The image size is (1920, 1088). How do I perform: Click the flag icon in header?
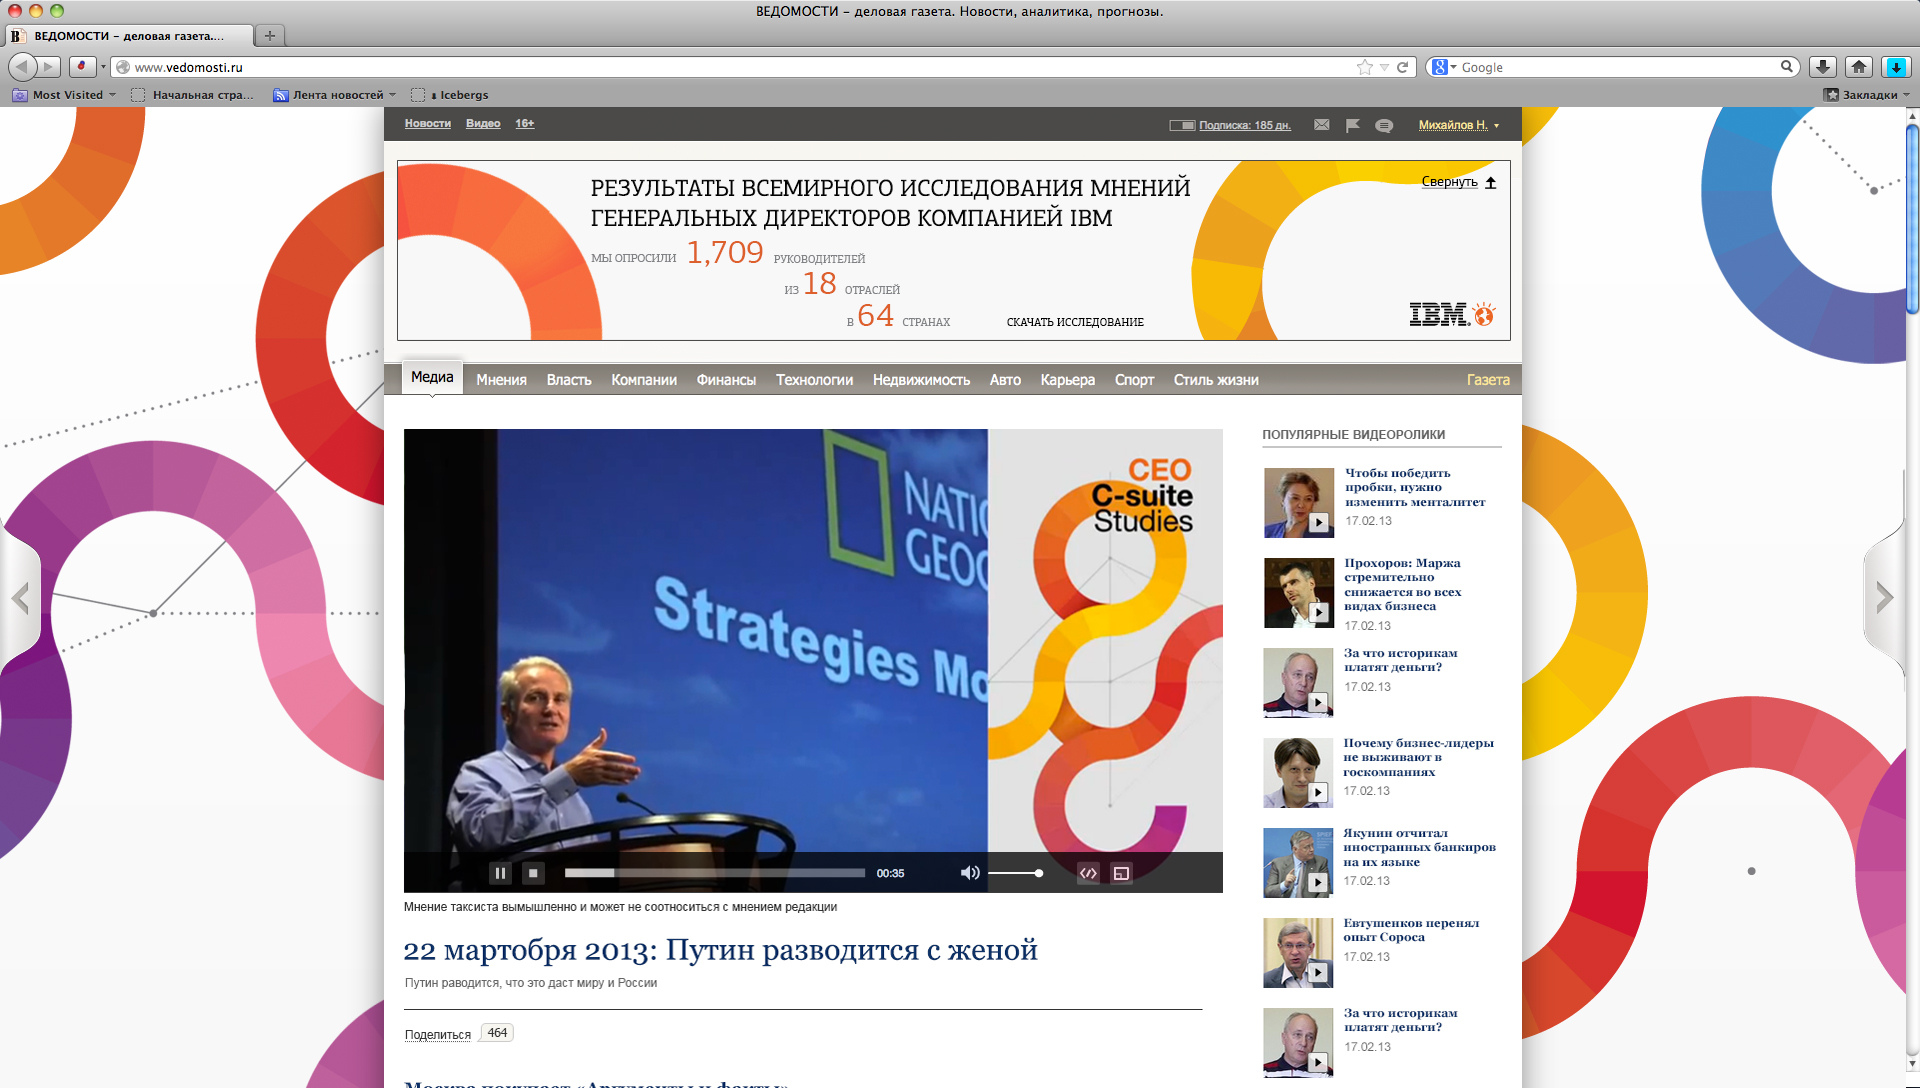[x=1352, y=125]
